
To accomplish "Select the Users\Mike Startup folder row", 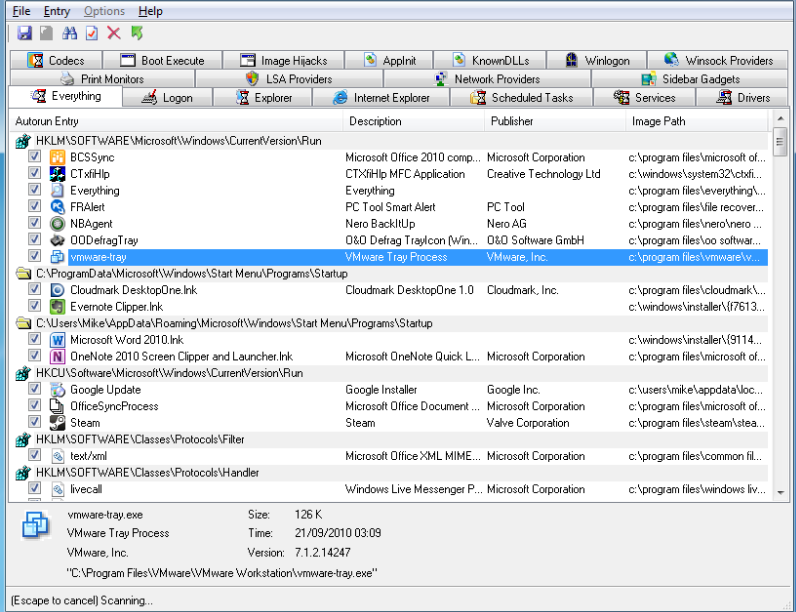I will tap(389, 323).
